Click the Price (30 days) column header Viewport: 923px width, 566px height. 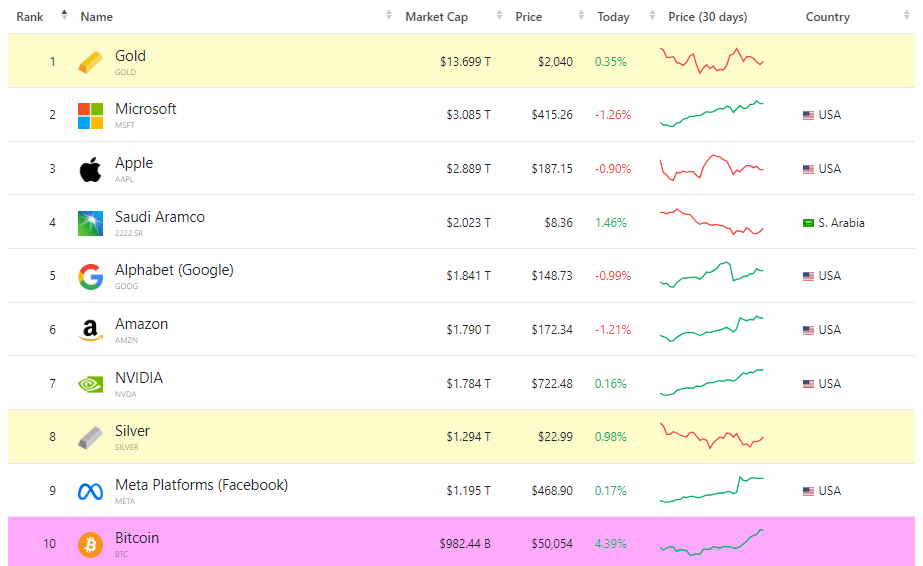pyautogui.click(x=708, y=17)
